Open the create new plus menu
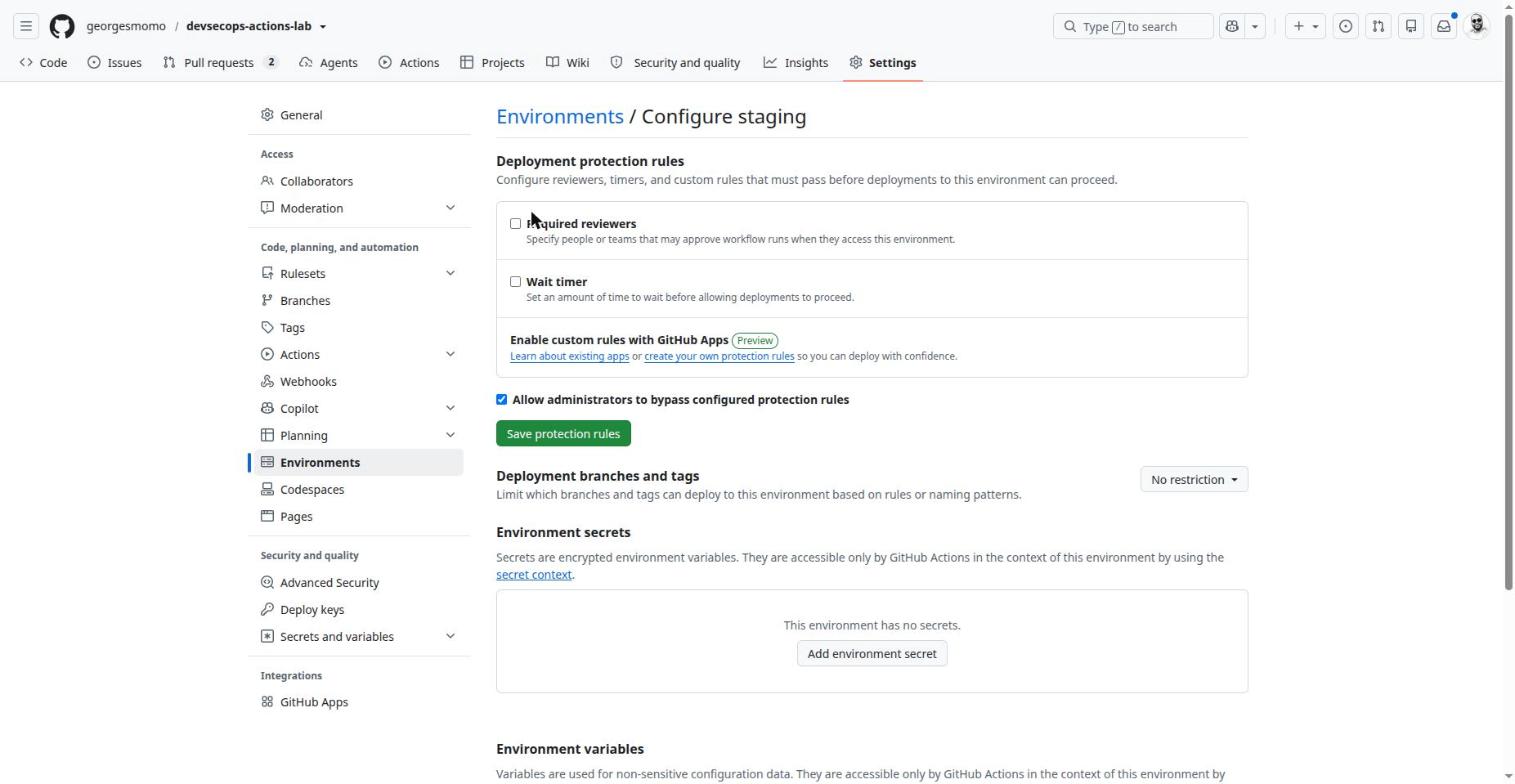 (x=1305, y=26)
